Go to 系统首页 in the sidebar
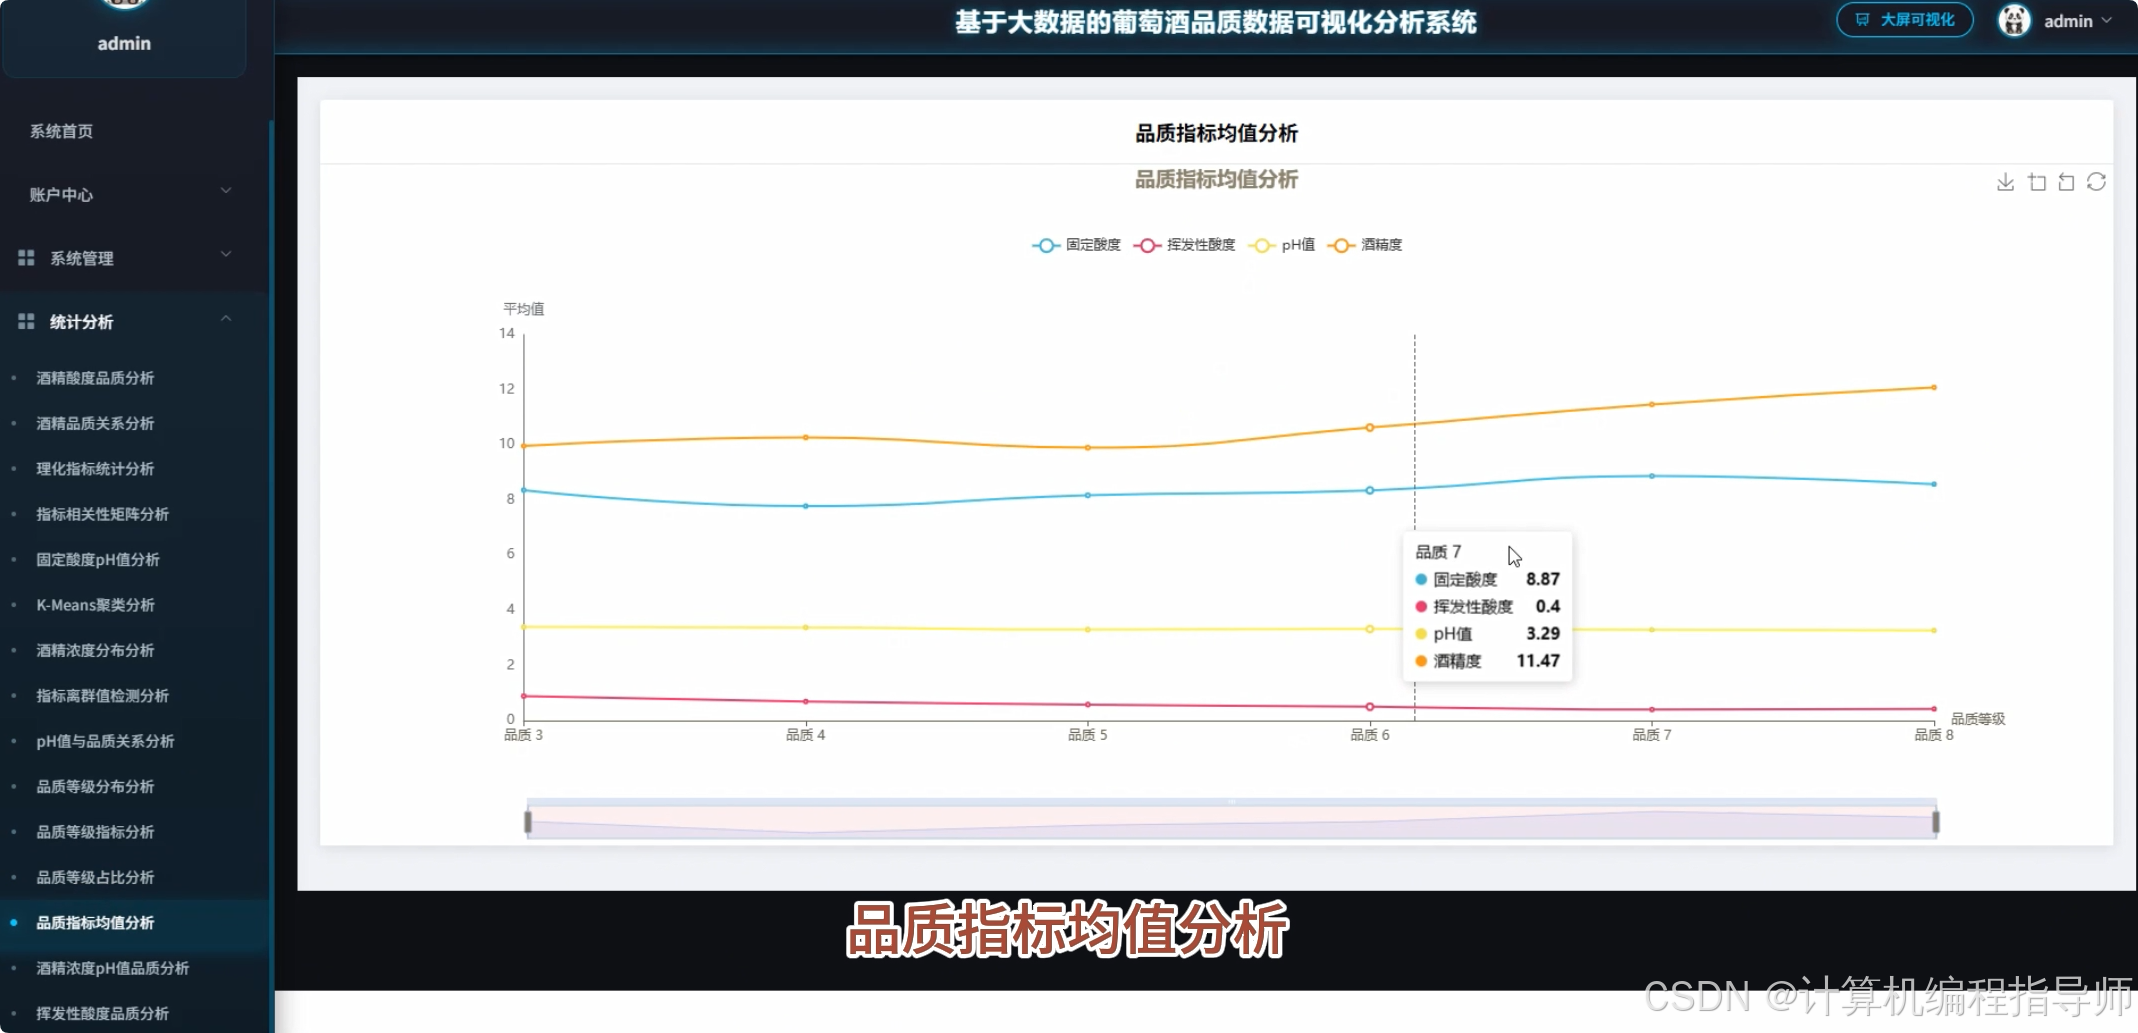Screen dimensions: 2138x1033 click(61, 131)
